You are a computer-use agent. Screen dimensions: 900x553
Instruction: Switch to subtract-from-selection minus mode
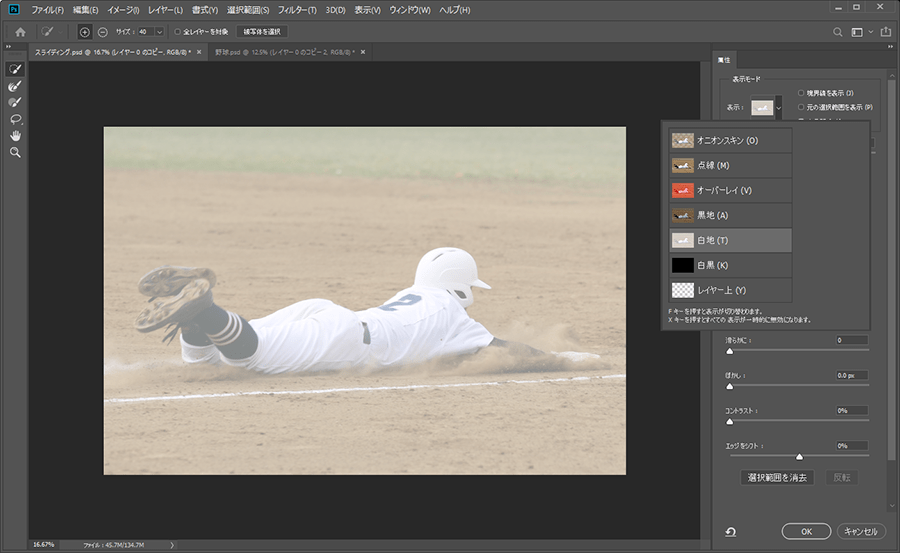pyautogui.click(x=102, y=32)
